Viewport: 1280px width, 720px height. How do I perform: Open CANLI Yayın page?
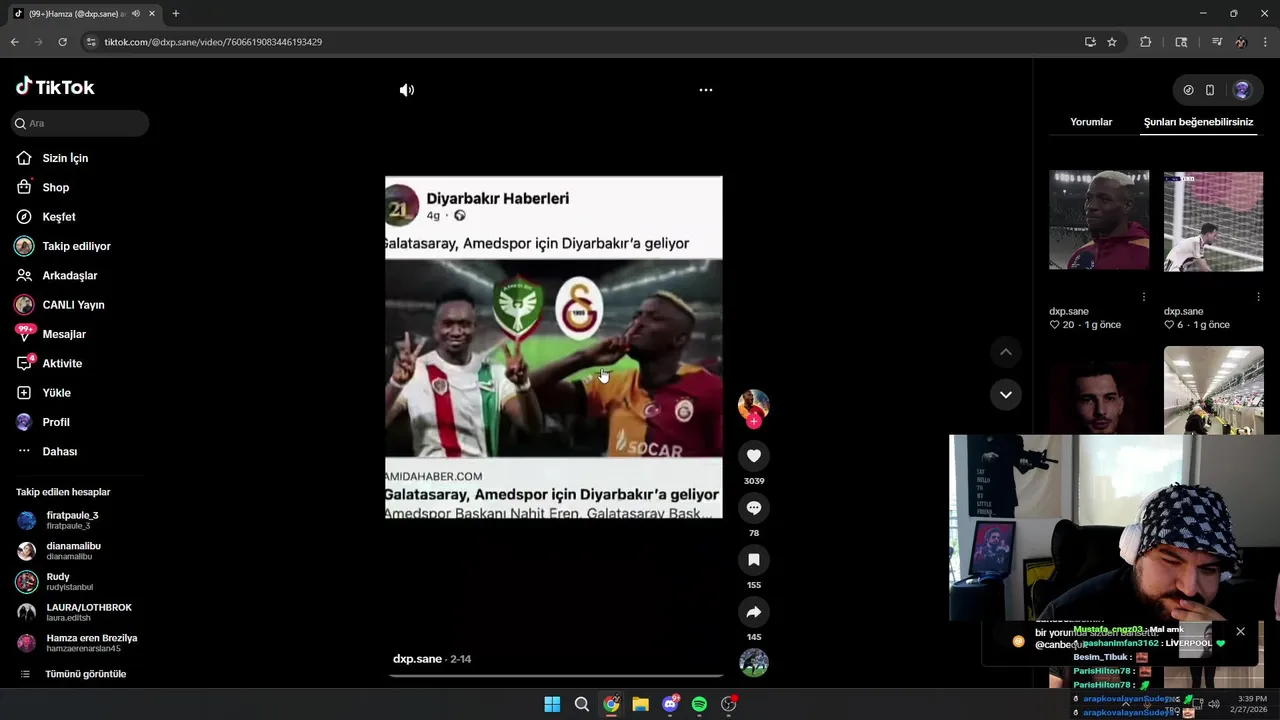point(74,305)
